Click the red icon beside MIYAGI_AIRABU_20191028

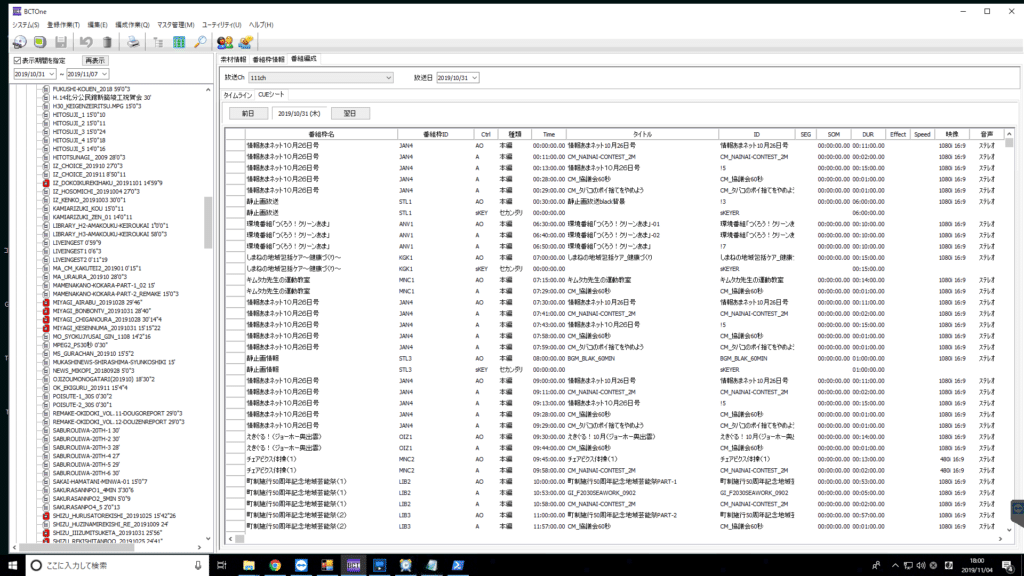click(x=46, y=303)
